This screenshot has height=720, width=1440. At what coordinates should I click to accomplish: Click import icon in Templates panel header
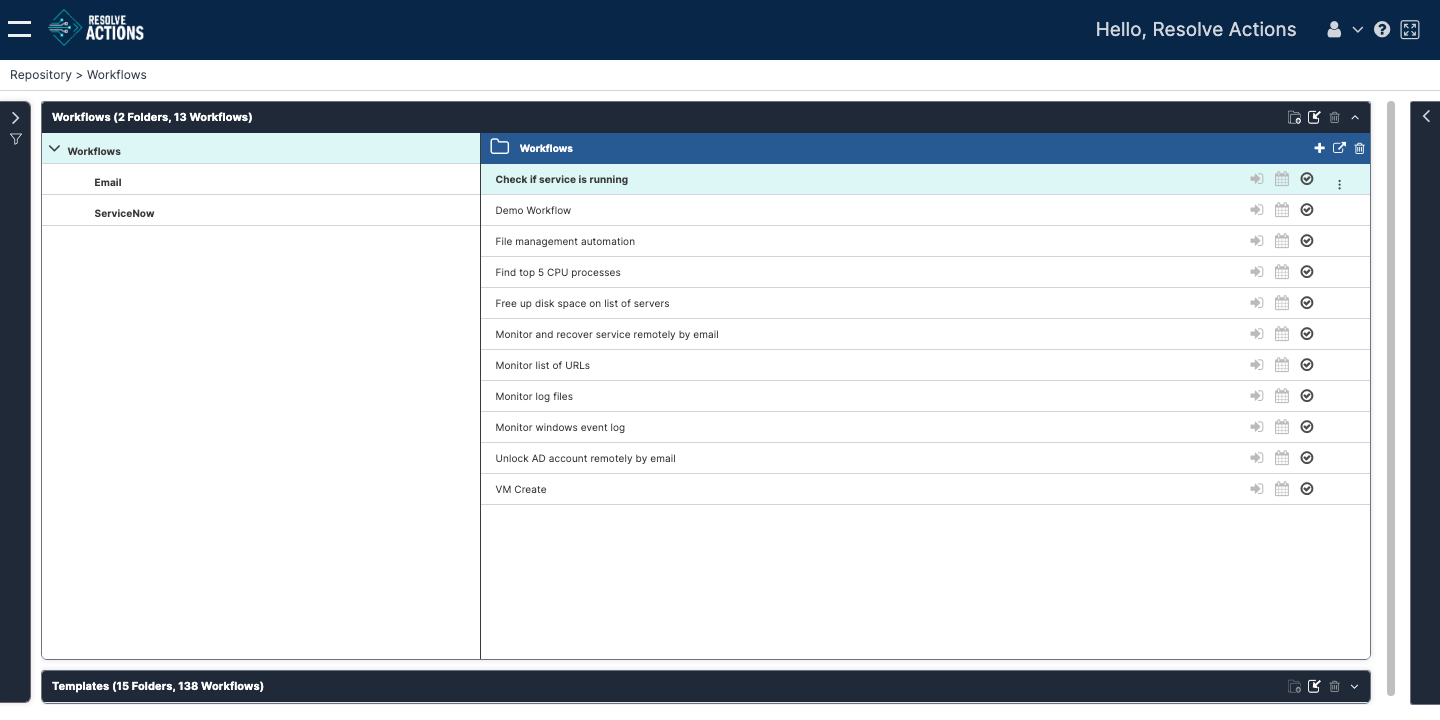coord(1315,686)
